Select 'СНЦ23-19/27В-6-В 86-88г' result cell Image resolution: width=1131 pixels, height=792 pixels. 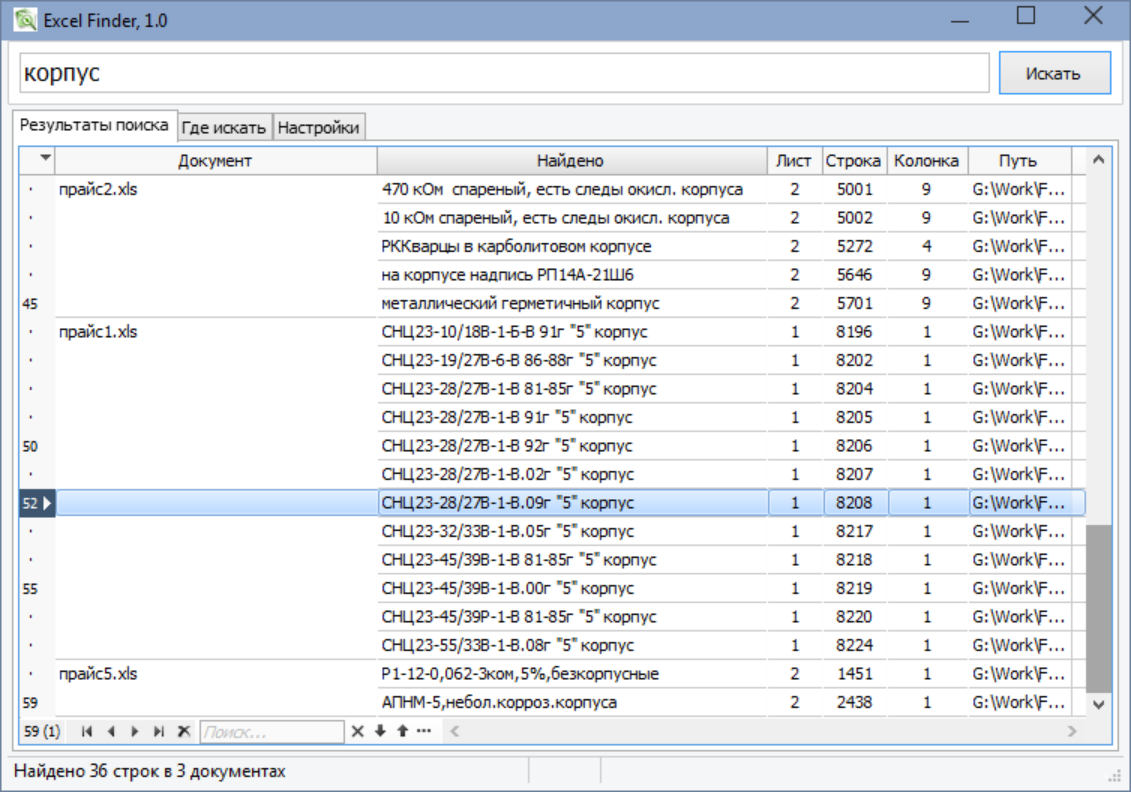tap(572, 361)
